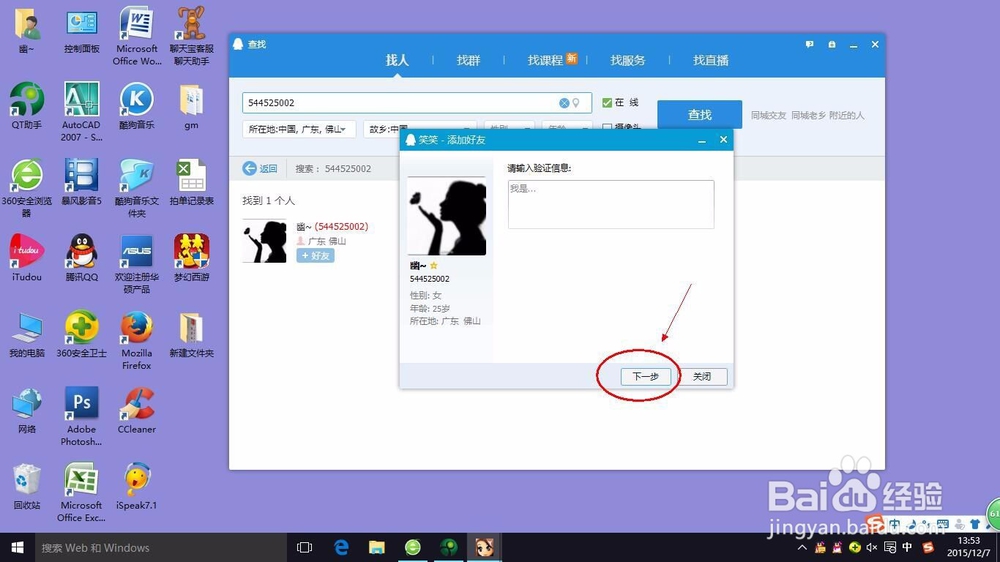Switch to the 找群 tab
The width and height of the screenshot is (1000, 562).
[x=468, y=61]
